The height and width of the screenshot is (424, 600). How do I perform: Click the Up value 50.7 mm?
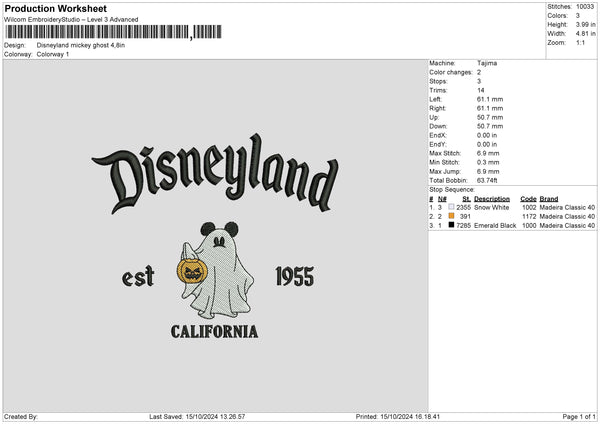tap(490, 117)
